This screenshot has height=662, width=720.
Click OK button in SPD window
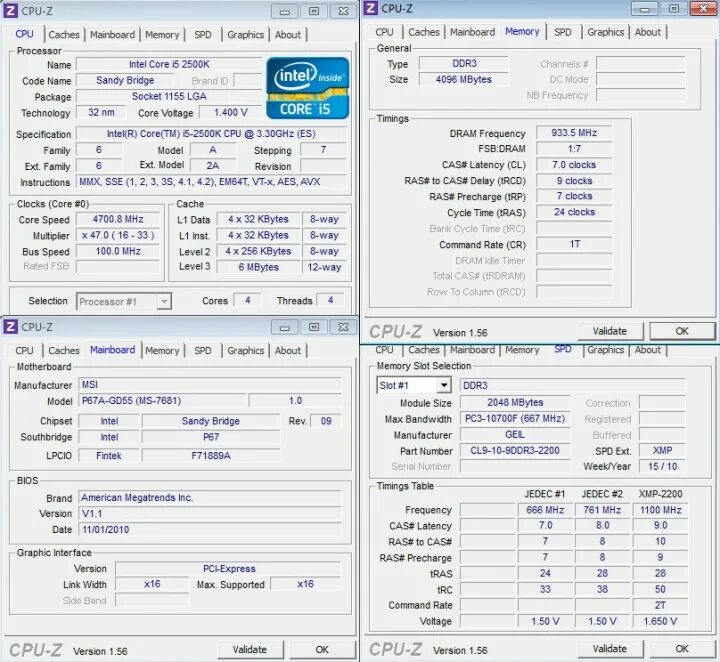[x=682, y=649]
